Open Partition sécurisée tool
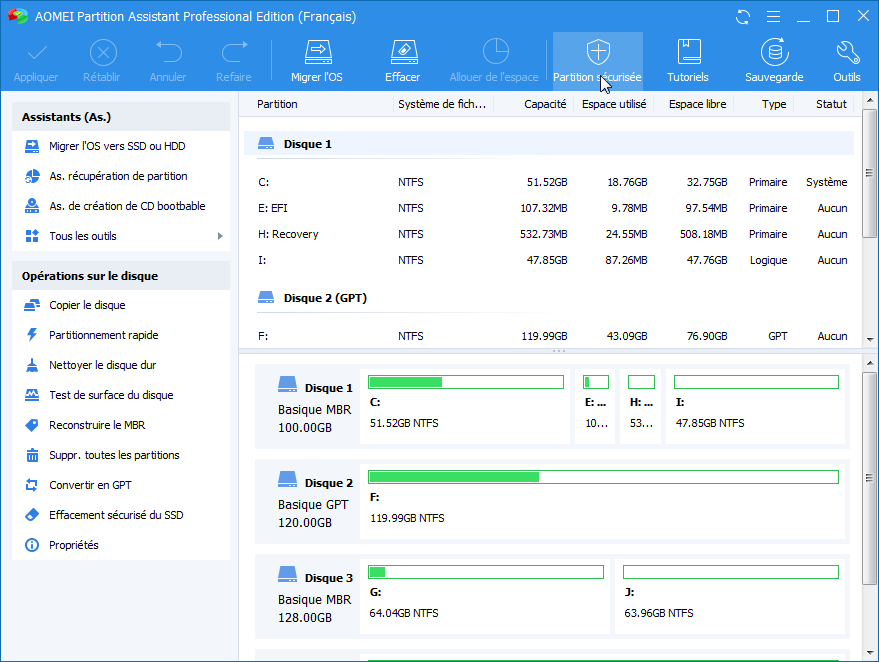The width and height of the screenshot is (879, 662). (x=597, y=60)
